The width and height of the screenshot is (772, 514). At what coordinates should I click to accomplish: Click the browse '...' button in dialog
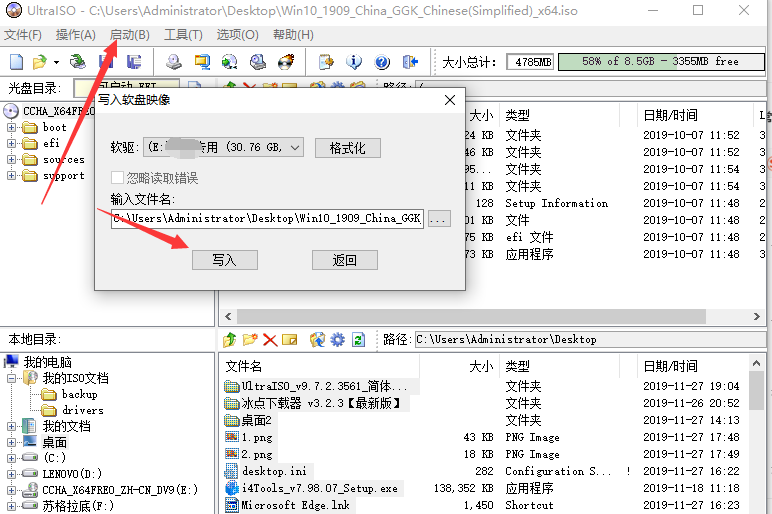click(x=439, y=219)
